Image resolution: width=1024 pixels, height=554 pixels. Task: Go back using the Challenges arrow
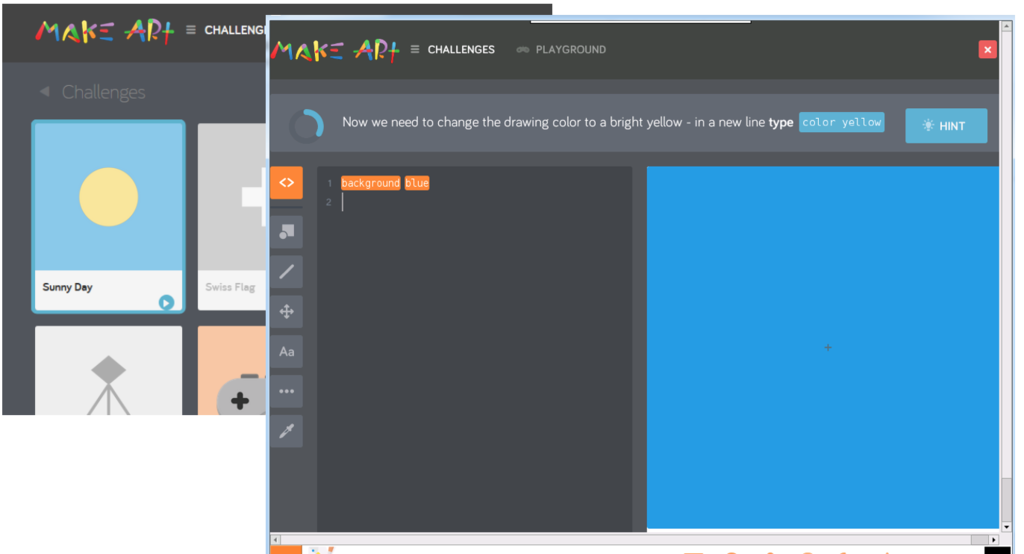click(x=44, y=91)
